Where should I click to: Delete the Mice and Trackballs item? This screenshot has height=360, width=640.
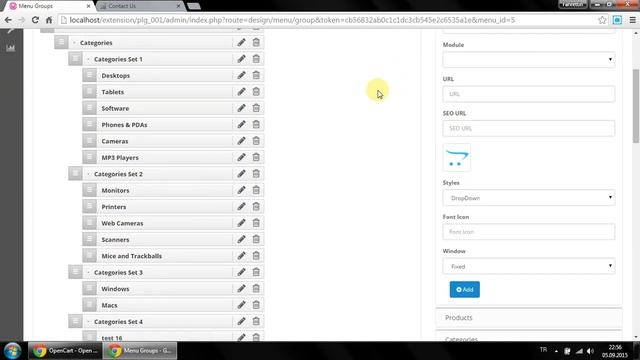(256, 256)
